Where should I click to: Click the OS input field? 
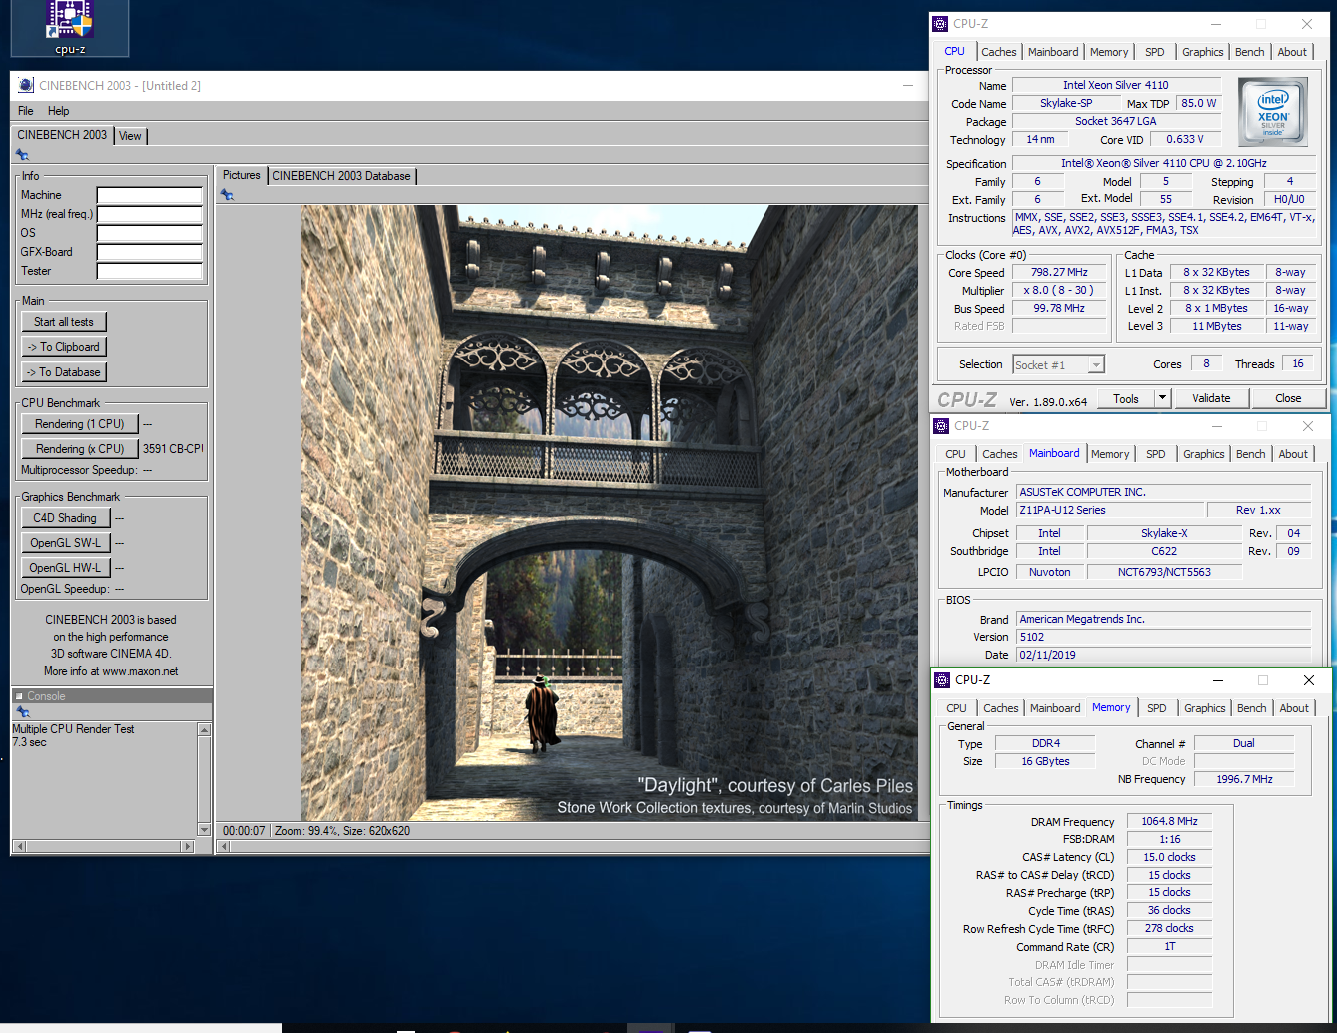150,233
